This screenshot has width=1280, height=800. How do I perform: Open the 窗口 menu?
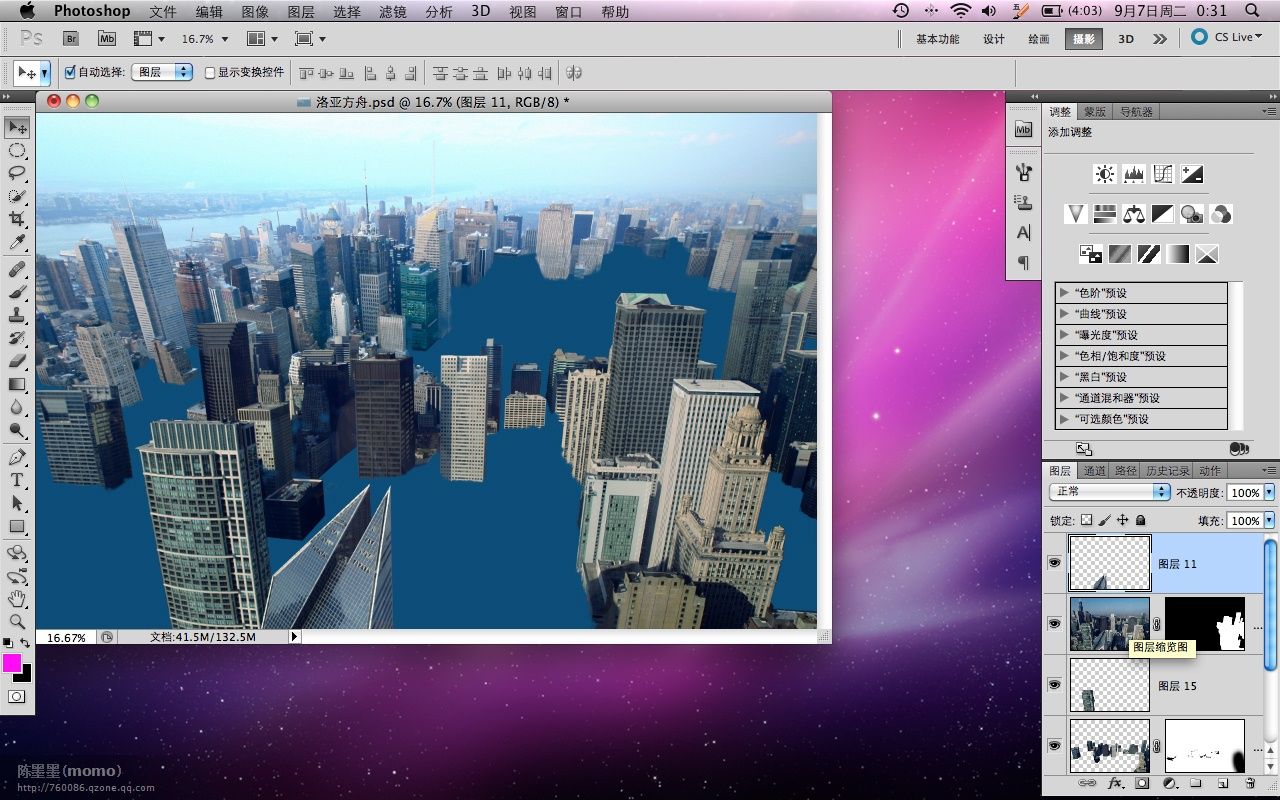tap(569, 12)
